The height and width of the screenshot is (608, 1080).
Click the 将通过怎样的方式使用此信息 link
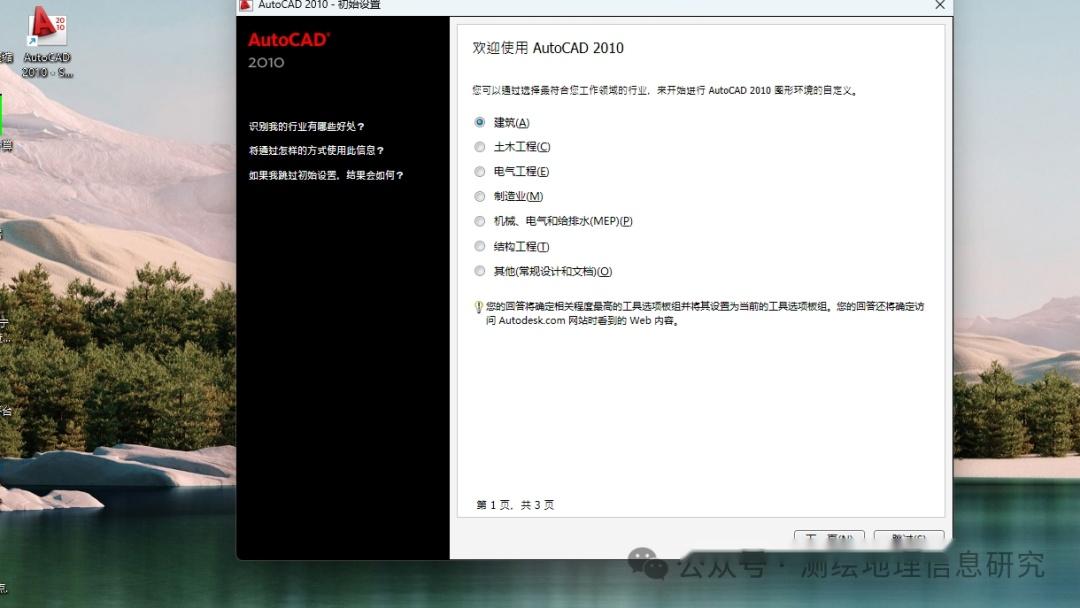click(x=315, y=149)
